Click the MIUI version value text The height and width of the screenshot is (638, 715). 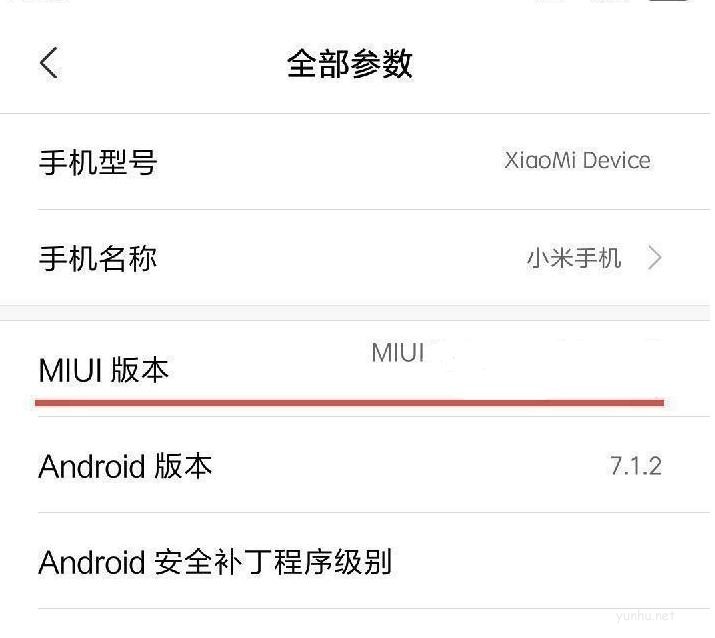[x=398, y=353]
